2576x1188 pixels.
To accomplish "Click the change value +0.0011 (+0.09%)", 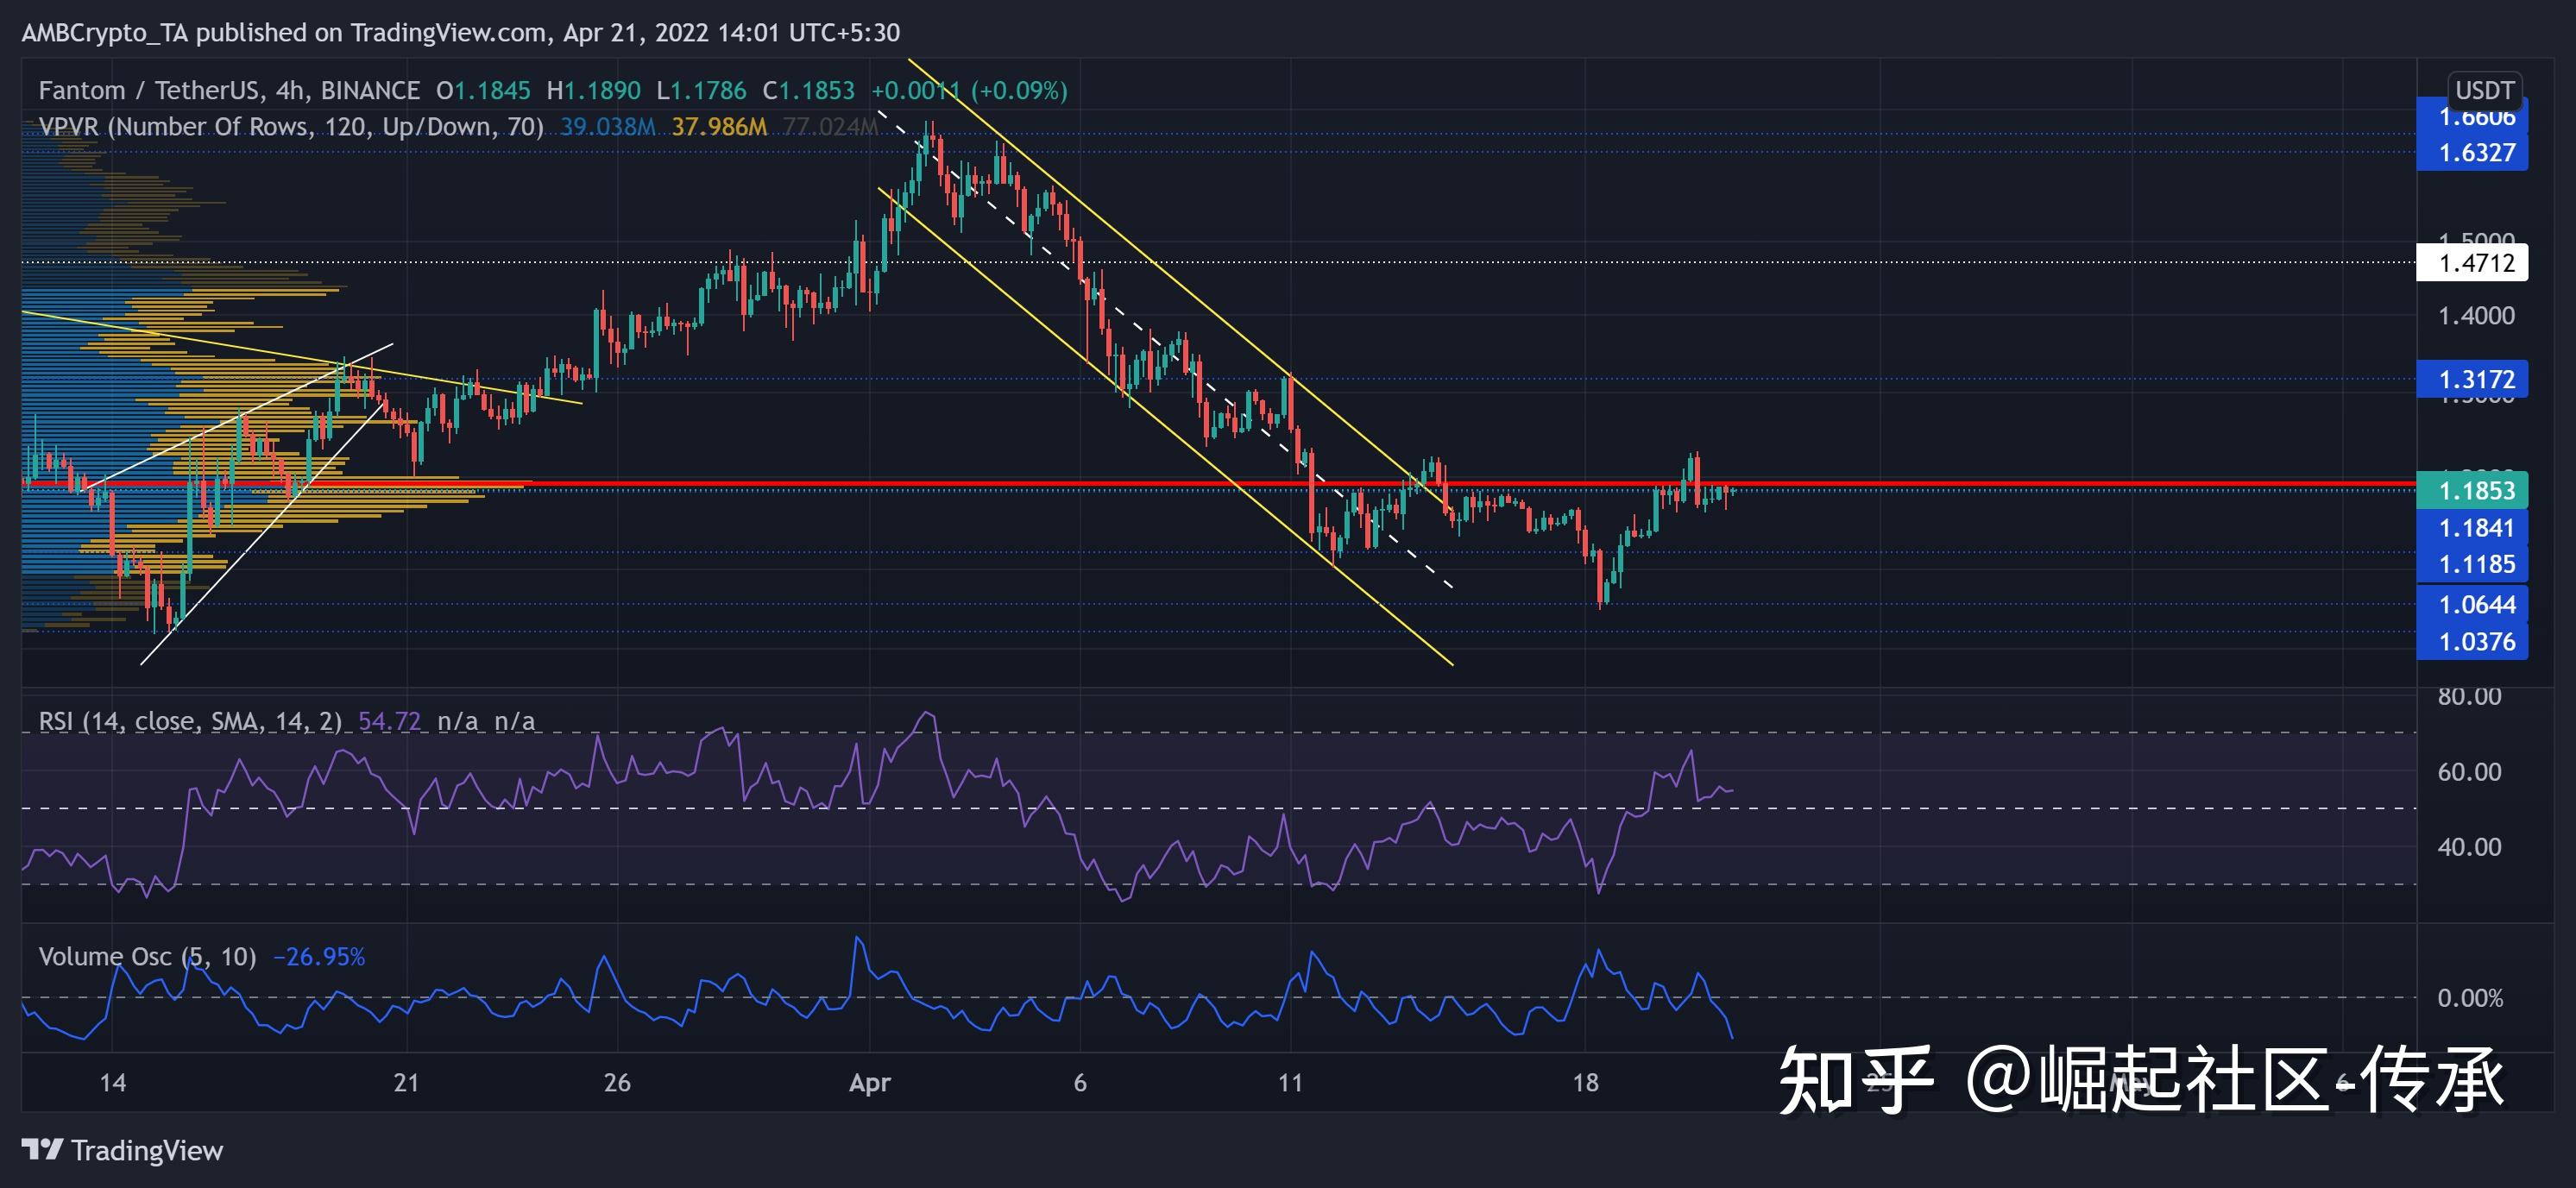I will point(969,91).
